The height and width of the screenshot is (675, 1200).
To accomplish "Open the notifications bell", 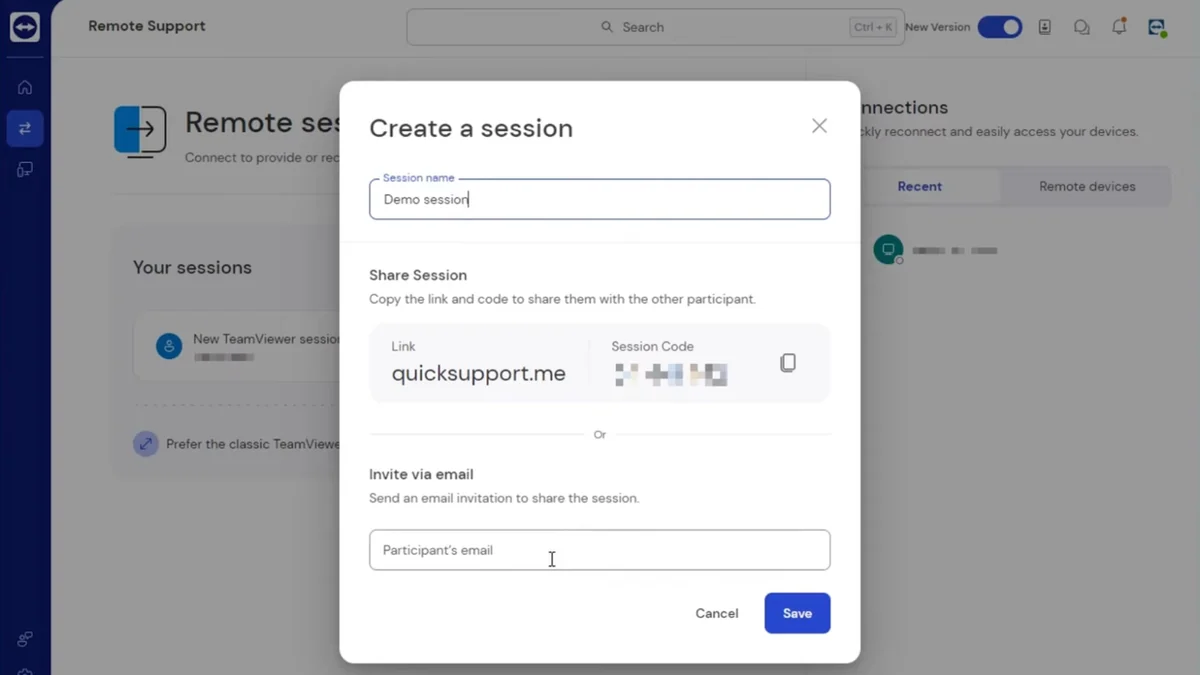I will (x=1119, y=27).
